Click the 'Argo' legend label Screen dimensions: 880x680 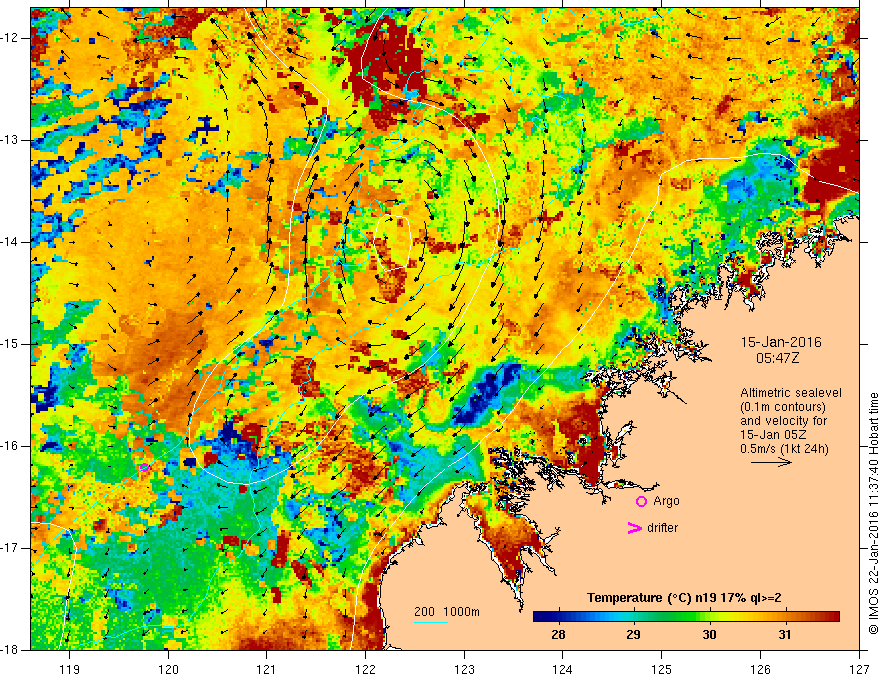coord(666,501)
